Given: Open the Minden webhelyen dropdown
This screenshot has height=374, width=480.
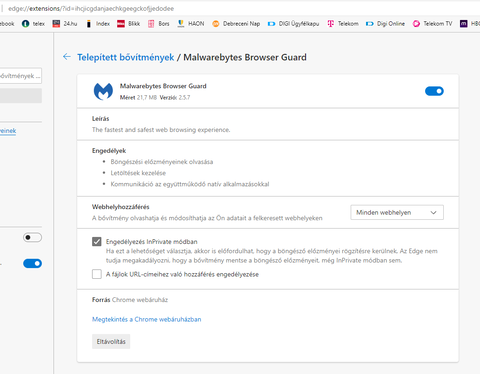Looking at the screenshot, I should coord(397,212).
